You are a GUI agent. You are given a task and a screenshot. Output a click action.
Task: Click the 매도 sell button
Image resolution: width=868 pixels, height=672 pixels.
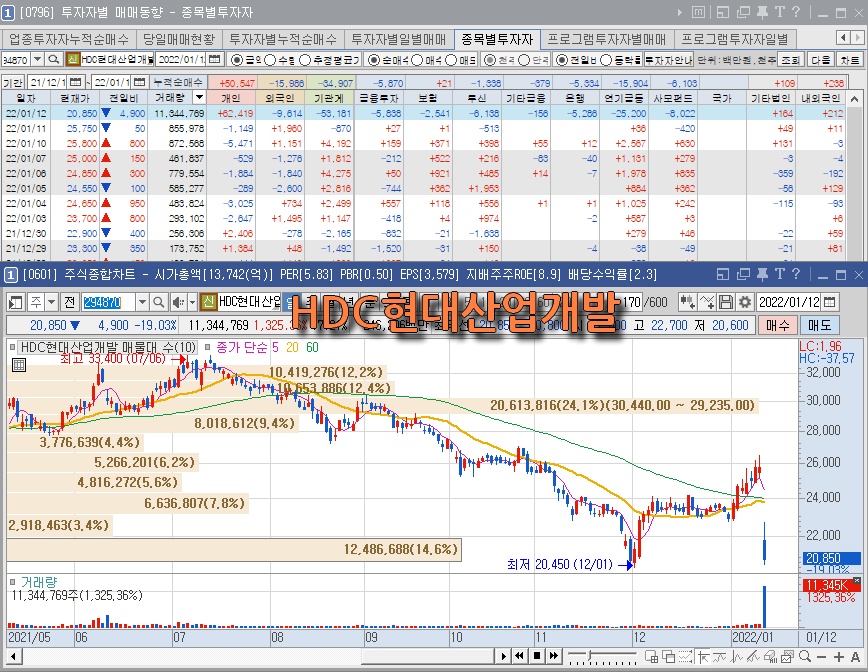pos(819,325)
